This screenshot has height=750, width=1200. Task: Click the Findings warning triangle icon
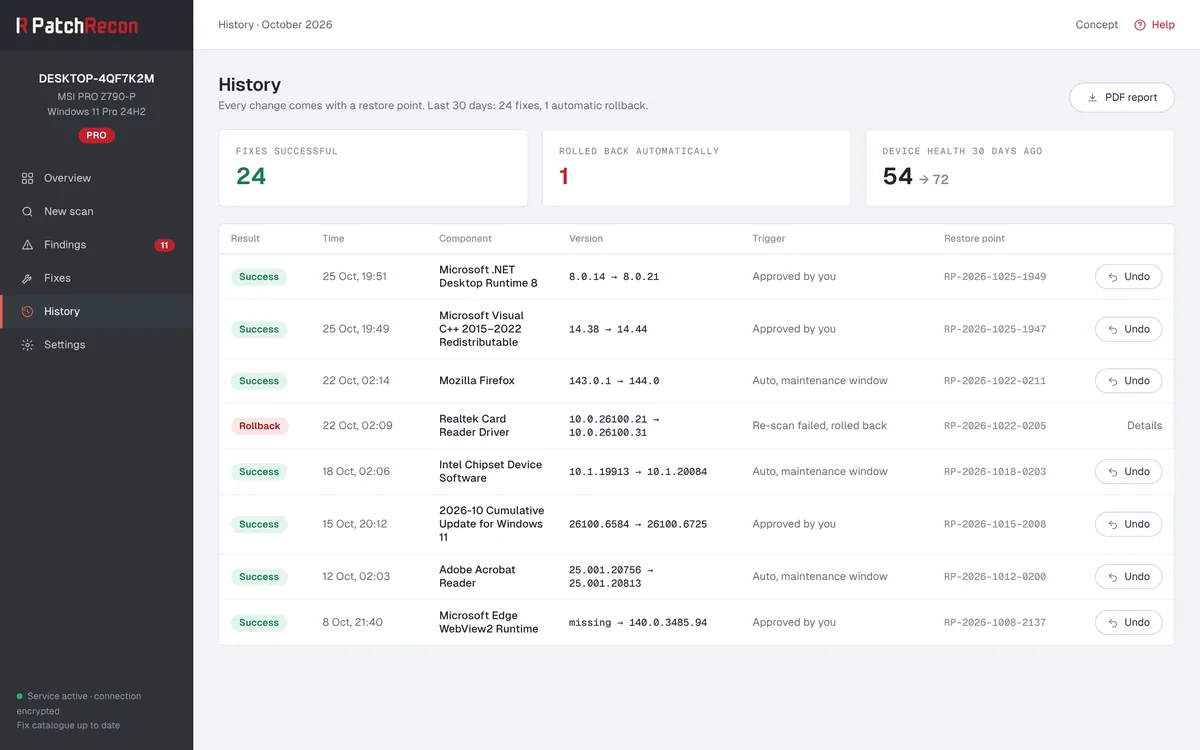27,245
